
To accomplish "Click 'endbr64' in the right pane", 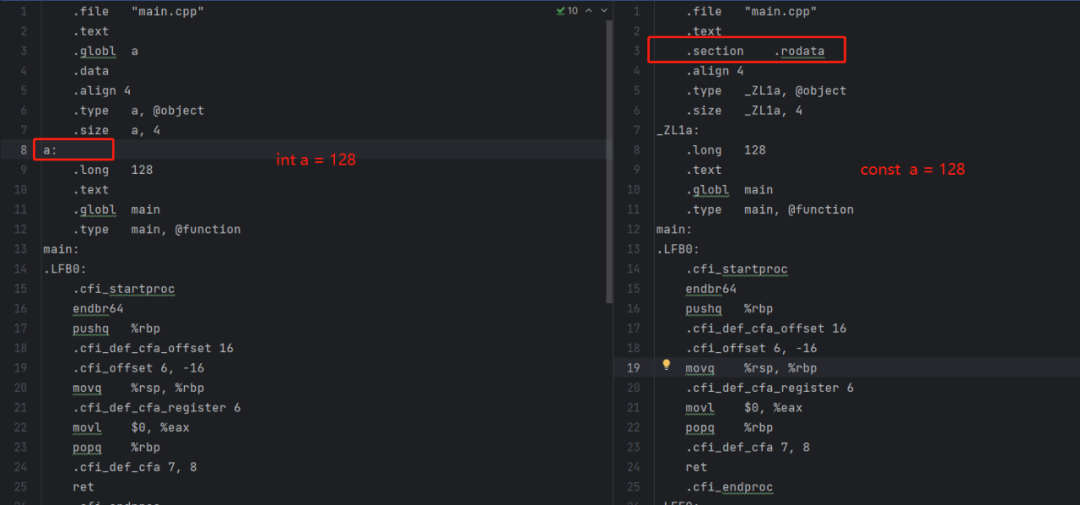I will click(x=711, y=289).
